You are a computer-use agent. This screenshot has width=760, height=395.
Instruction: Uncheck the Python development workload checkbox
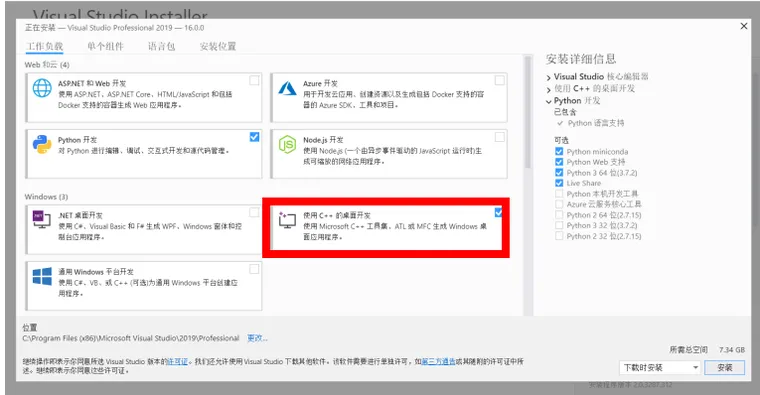pyautogui.click(x=254, y=137)
